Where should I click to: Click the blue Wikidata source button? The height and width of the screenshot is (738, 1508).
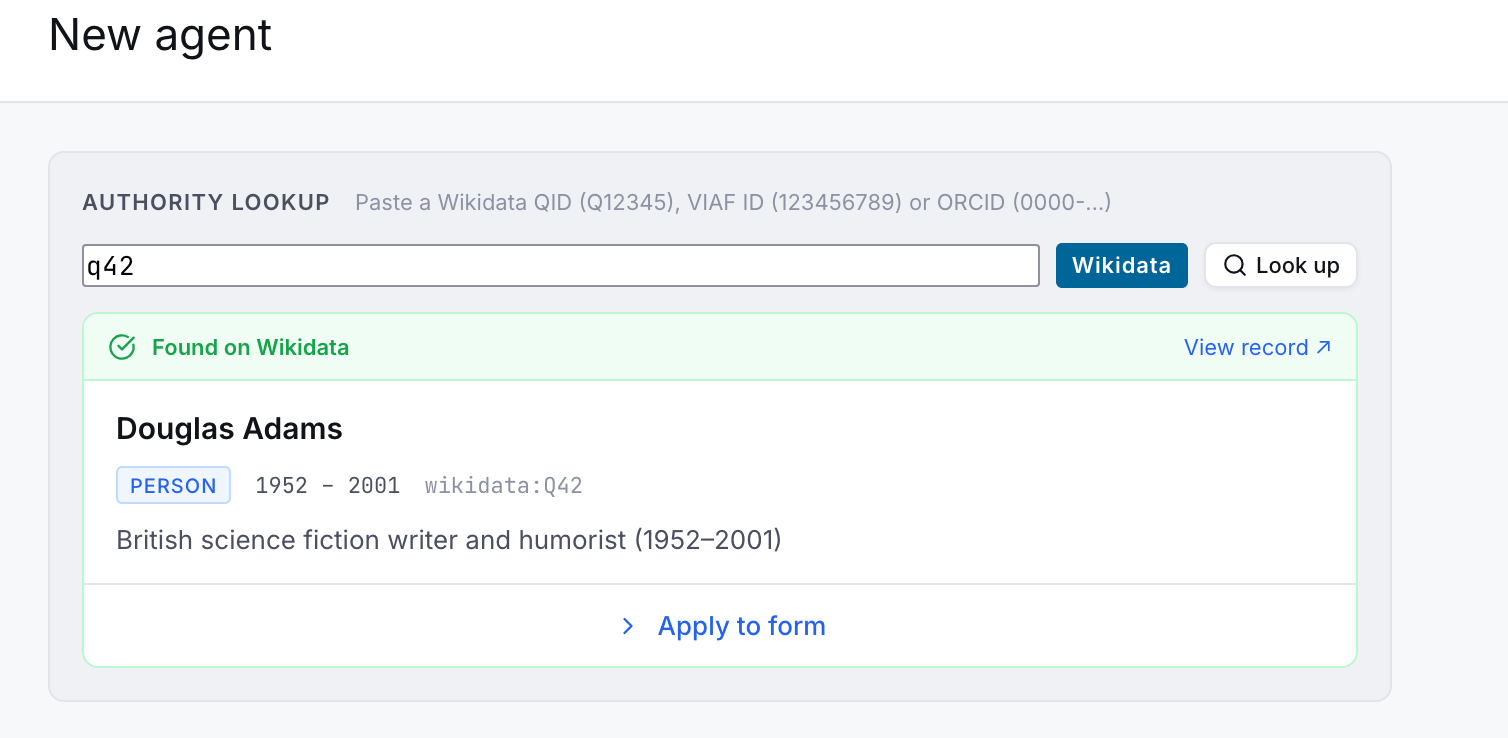(x=1121, y=265)
